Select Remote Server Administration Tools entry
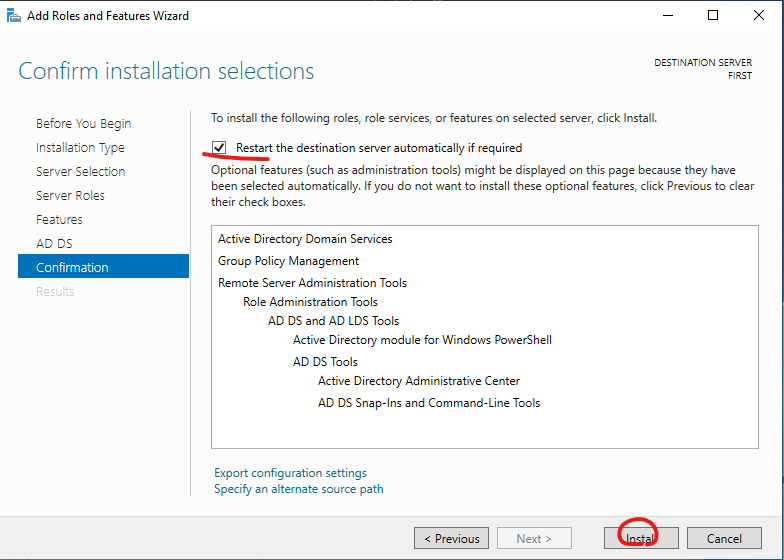Viewport: 784px width, 560px height. click(312, 283)
